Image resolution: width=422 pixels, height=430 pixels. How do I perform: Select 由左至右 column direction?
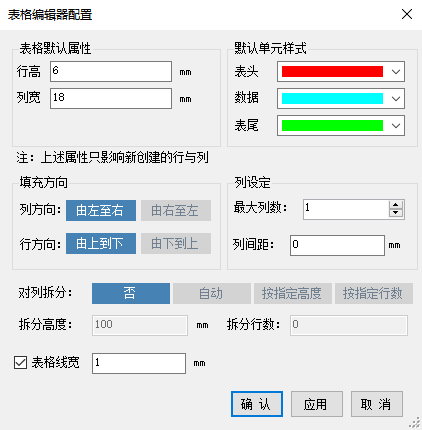tap(101, 210)
